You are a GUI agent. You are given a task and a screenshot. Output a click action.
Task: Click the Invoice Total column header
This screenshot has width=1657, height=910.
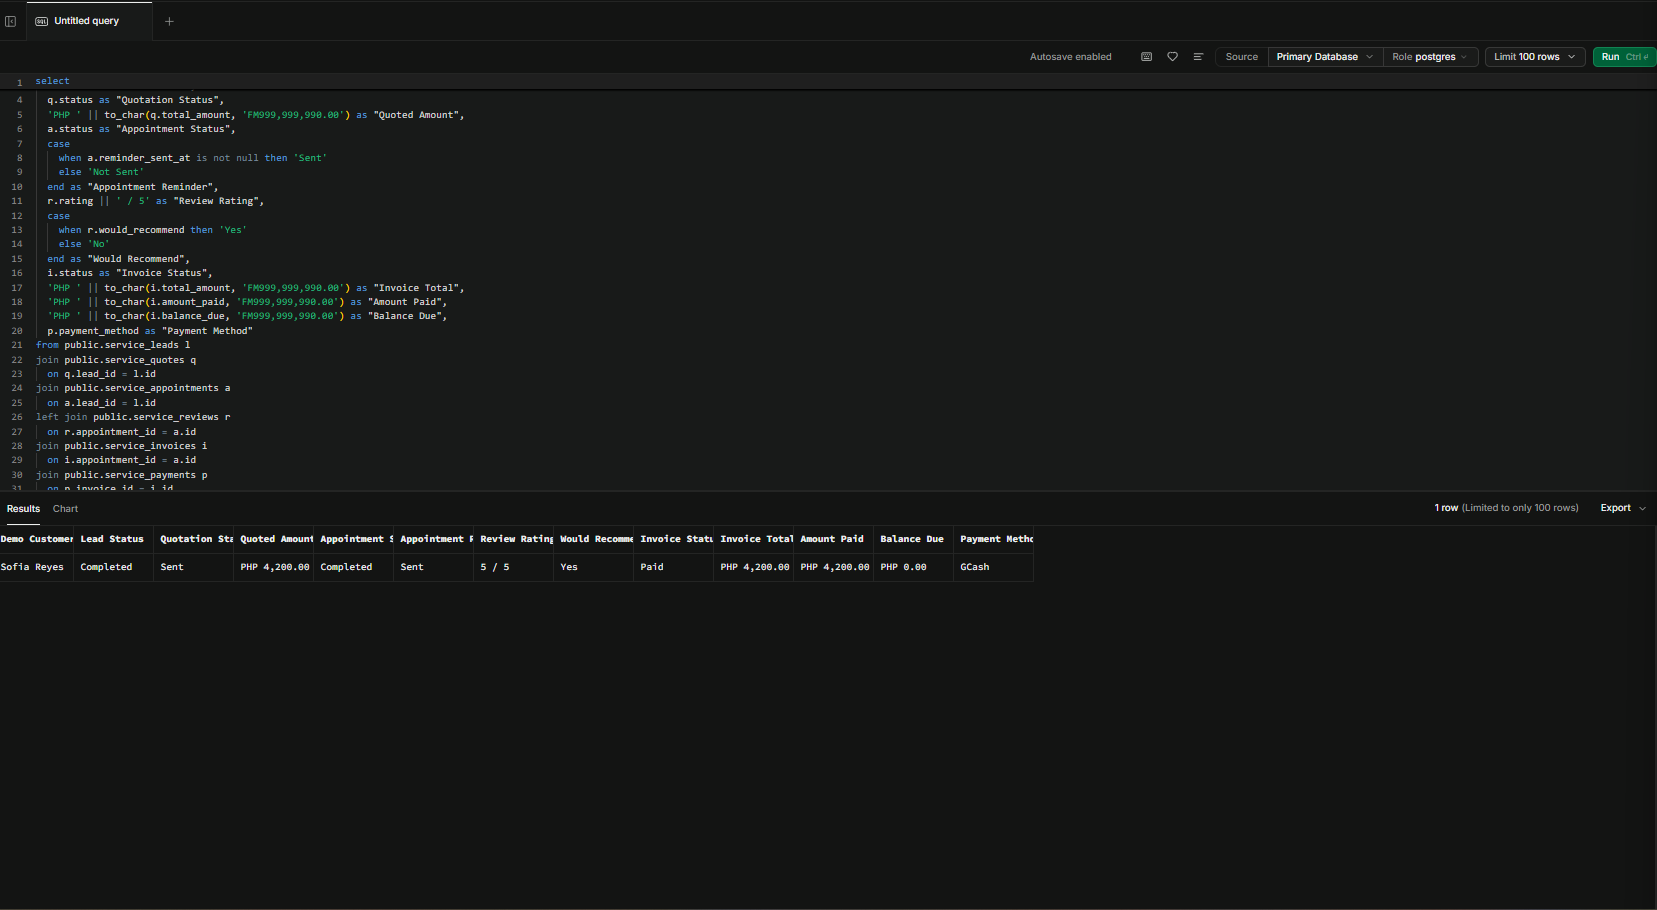754,539
